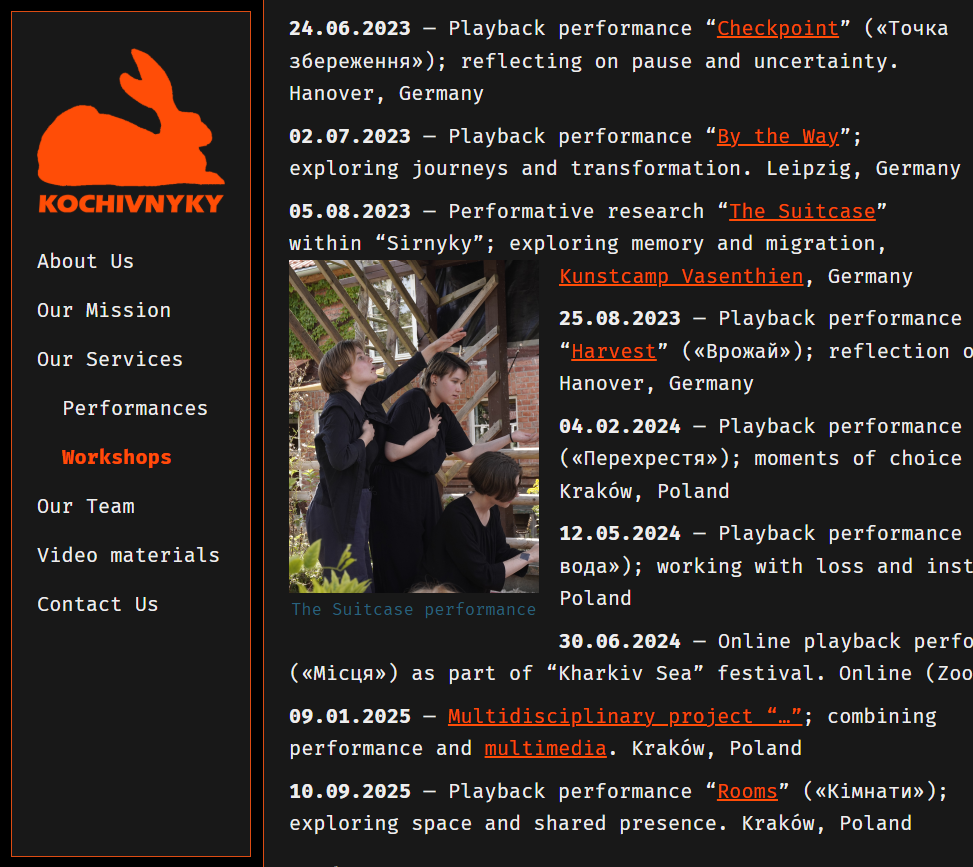Open the About Us page

click(x=86, y=261)
